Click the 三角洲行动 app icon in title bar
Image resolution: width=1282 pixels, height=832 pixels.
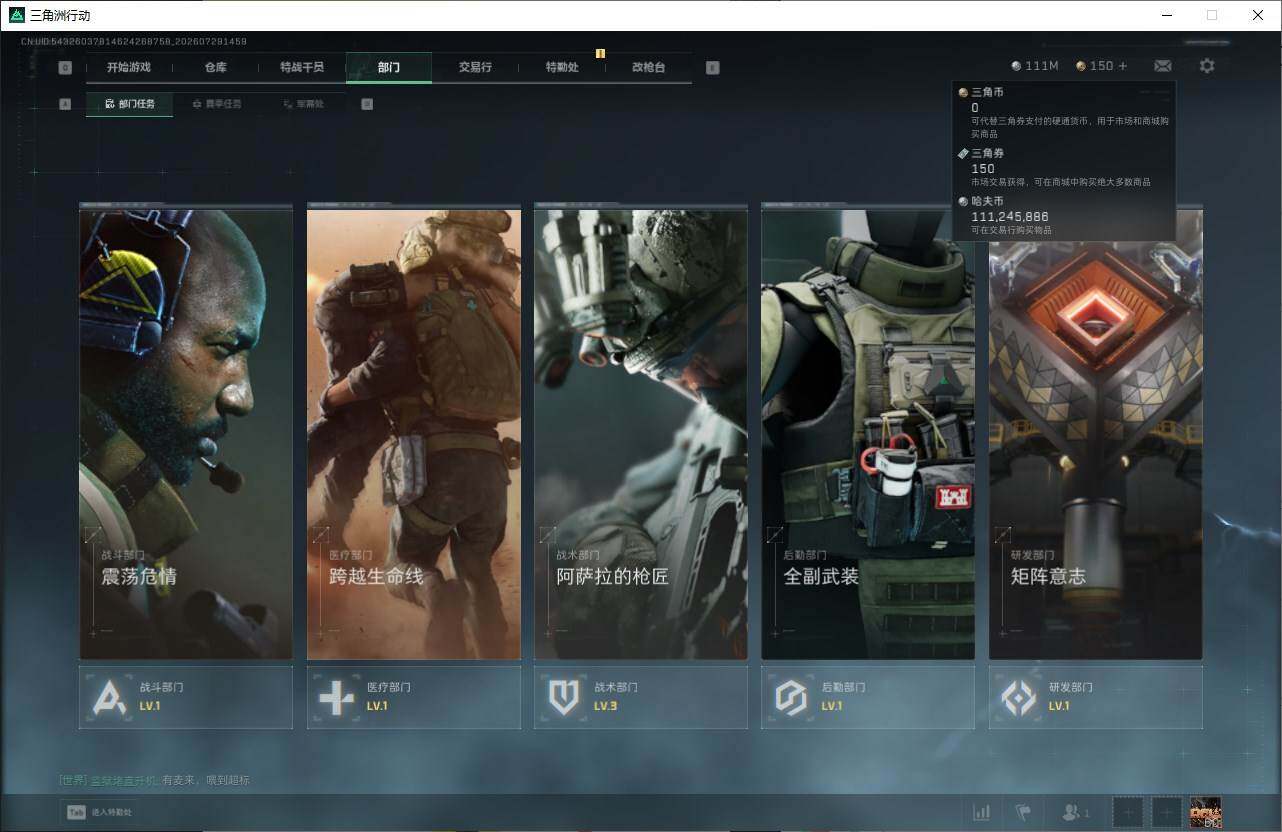tap(17, 15)
